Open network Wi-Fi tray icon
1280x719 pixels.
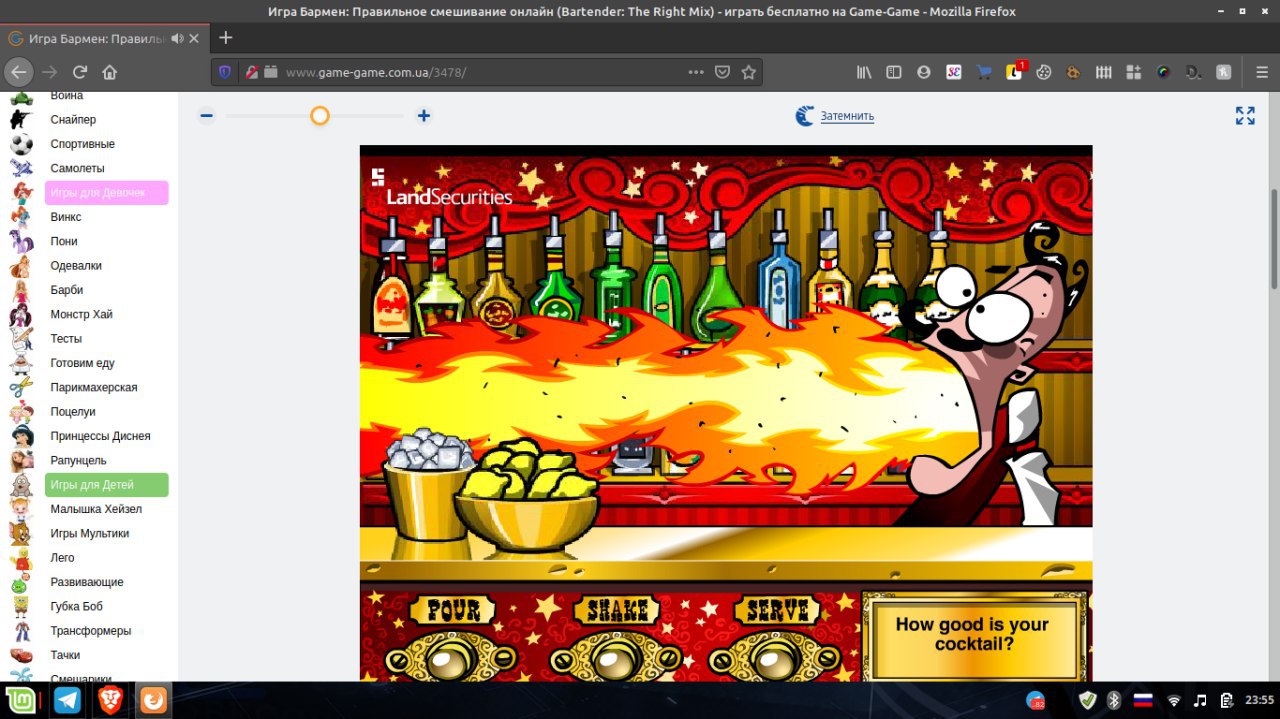coord(1174,700)
